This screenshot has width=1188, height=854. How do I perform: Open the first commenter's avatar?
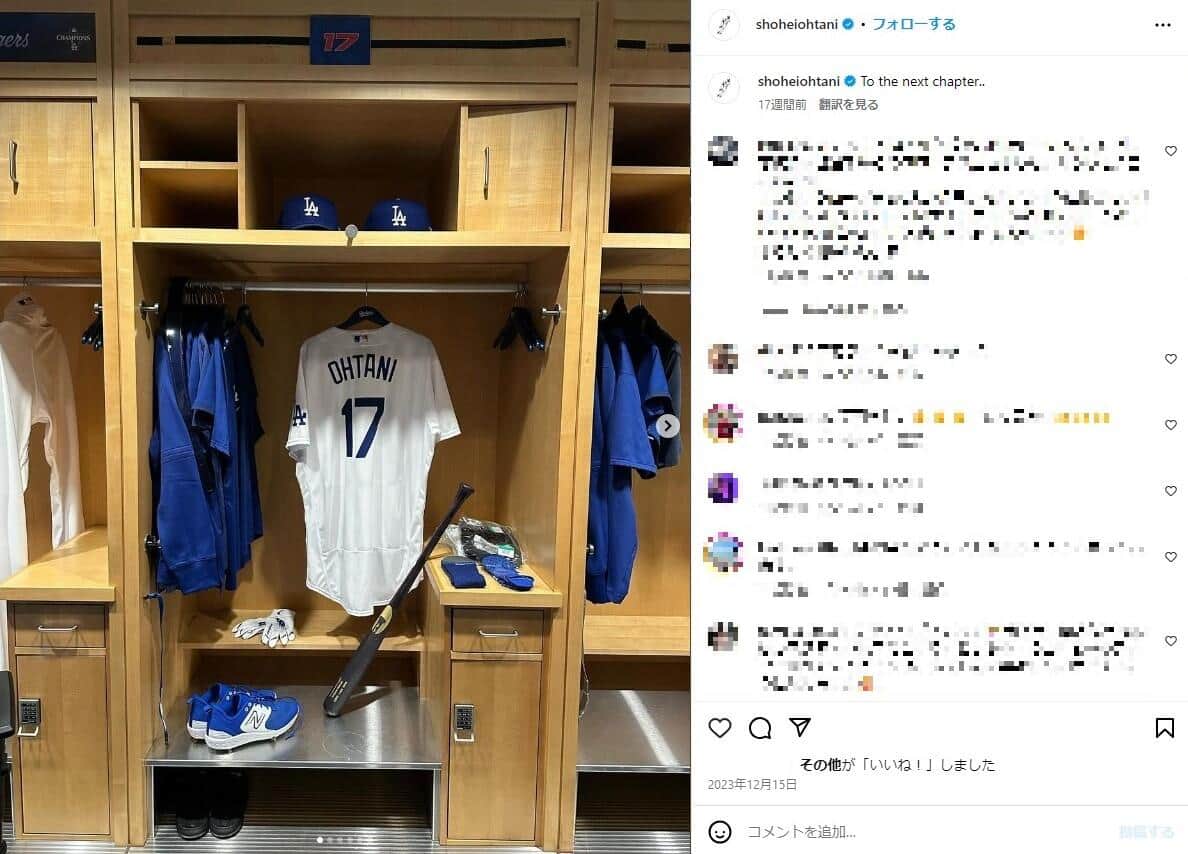[x=723, y=150]
